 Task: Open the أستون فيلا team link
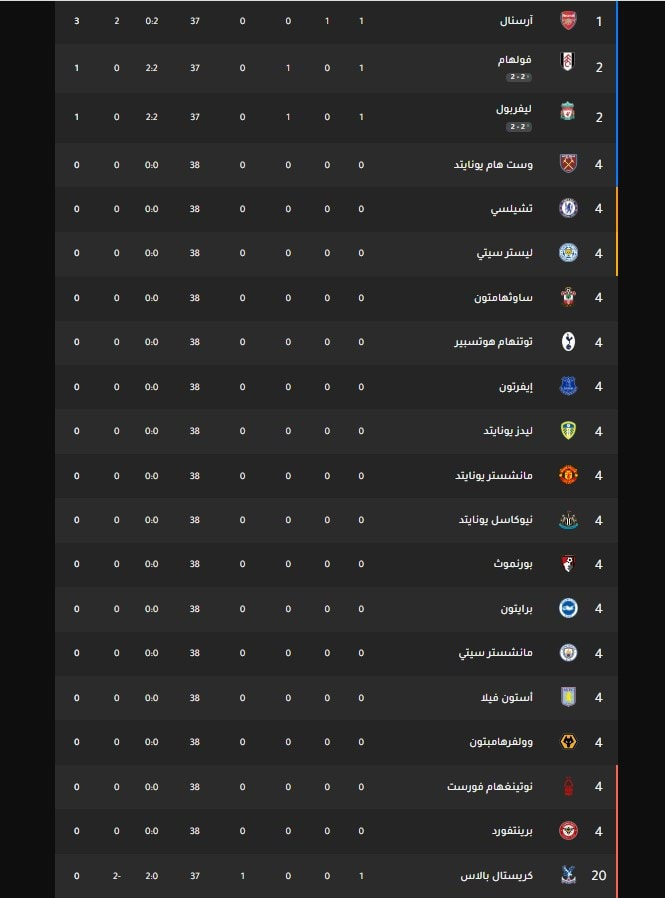coord(506,698)
